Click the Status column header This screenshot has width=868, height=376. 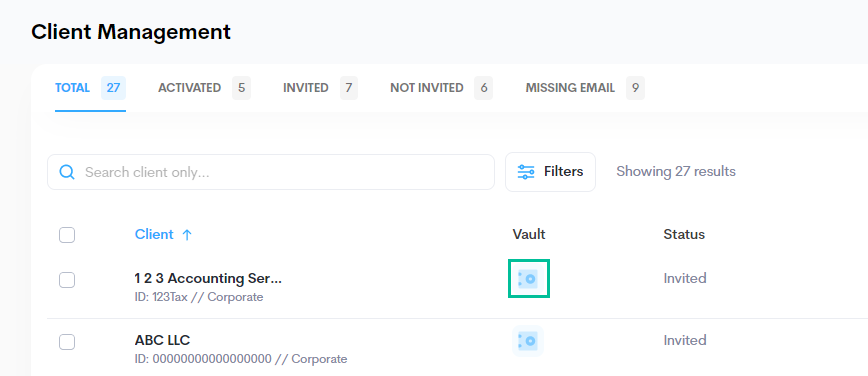684,234
